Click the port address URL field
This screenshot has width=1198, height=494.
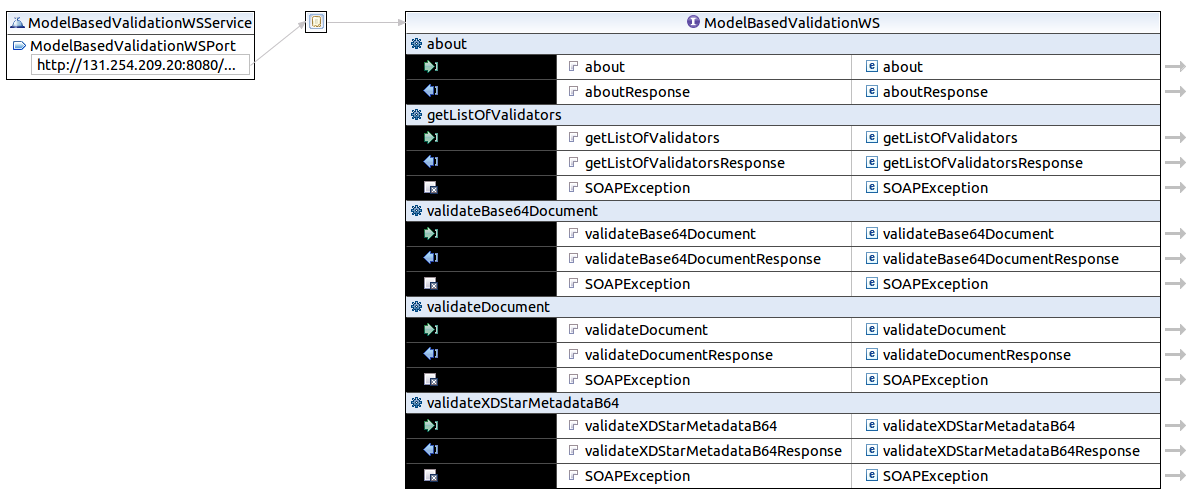pos(137,66)
